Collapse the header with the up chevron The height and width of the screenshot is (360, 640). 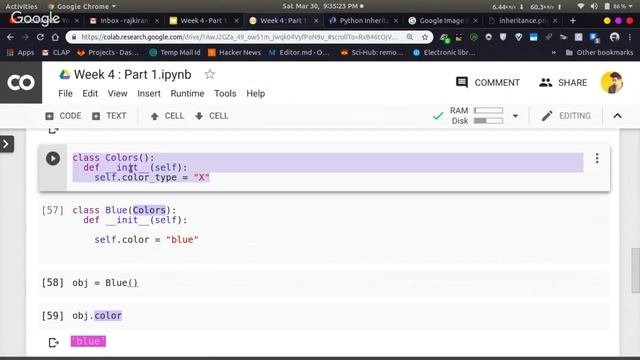tap(618, 116)
